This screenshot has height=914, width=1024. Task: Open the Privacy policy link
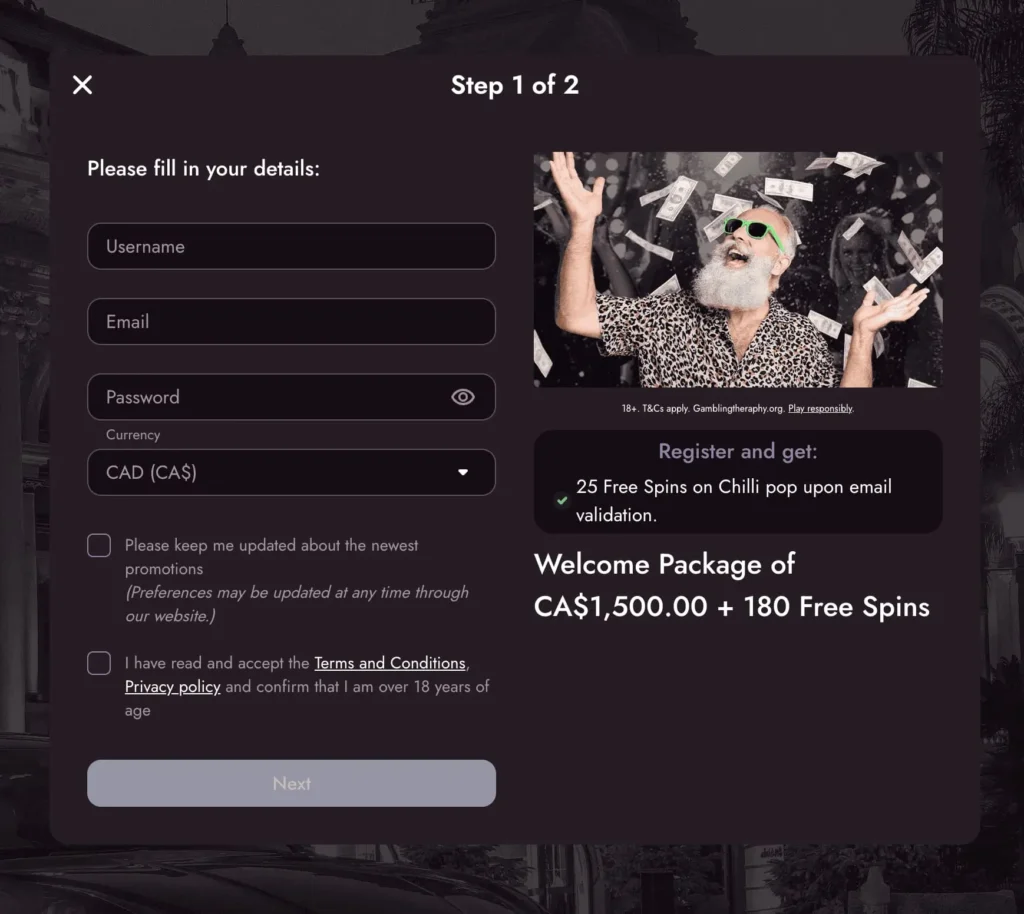pyautogui.click(x=172, y=687)
